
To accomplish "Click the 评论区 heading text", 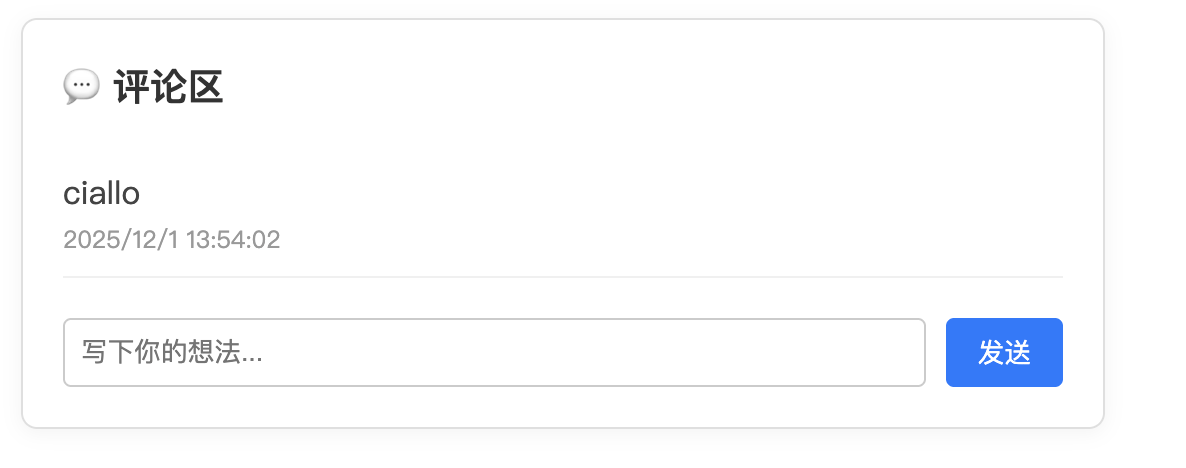I will point(168,87).
